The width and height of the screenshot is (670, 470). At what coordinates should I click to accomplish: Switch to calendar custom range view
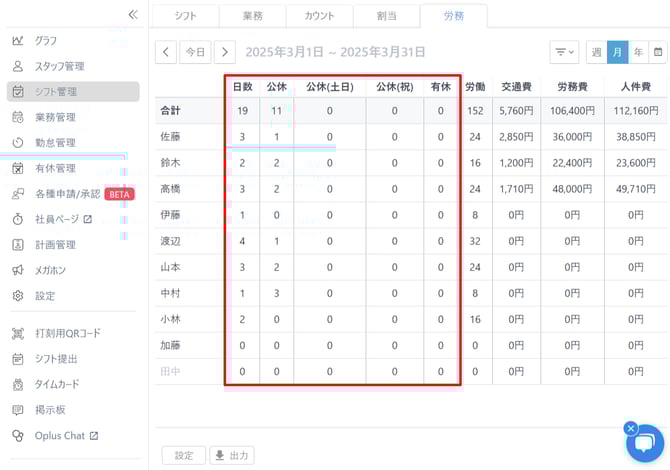[x=658, y=52]
